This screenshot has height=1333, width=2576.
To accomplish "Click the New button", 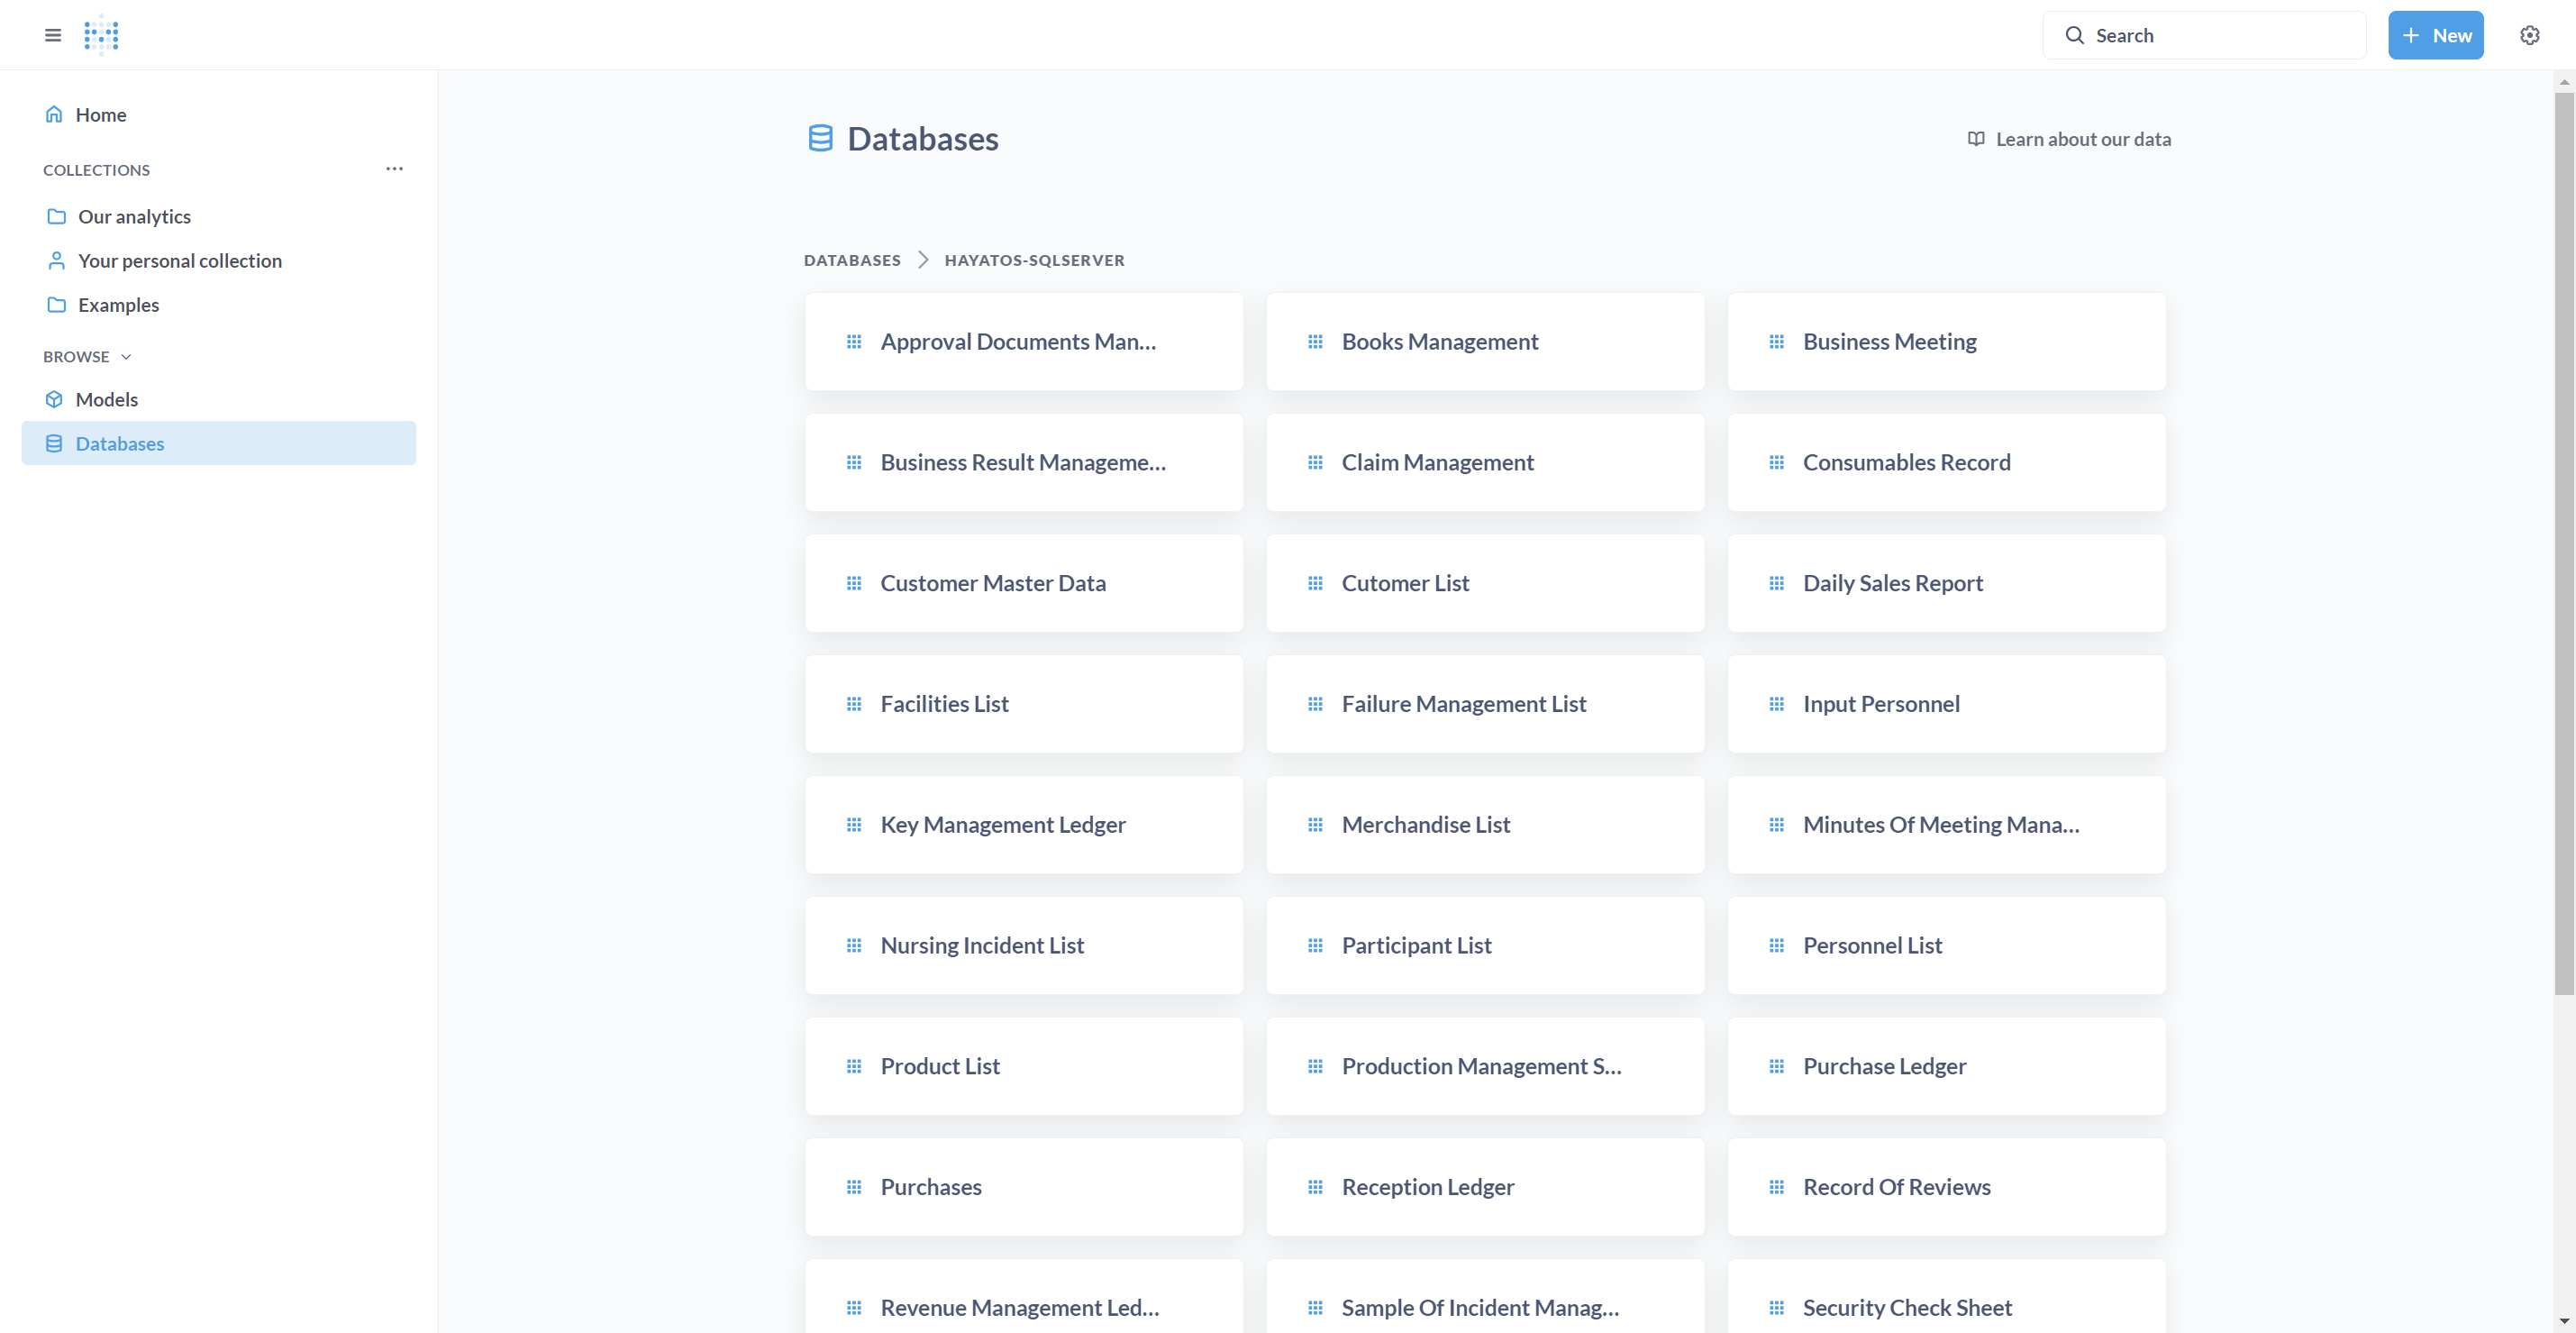I will click(2435, 35).
